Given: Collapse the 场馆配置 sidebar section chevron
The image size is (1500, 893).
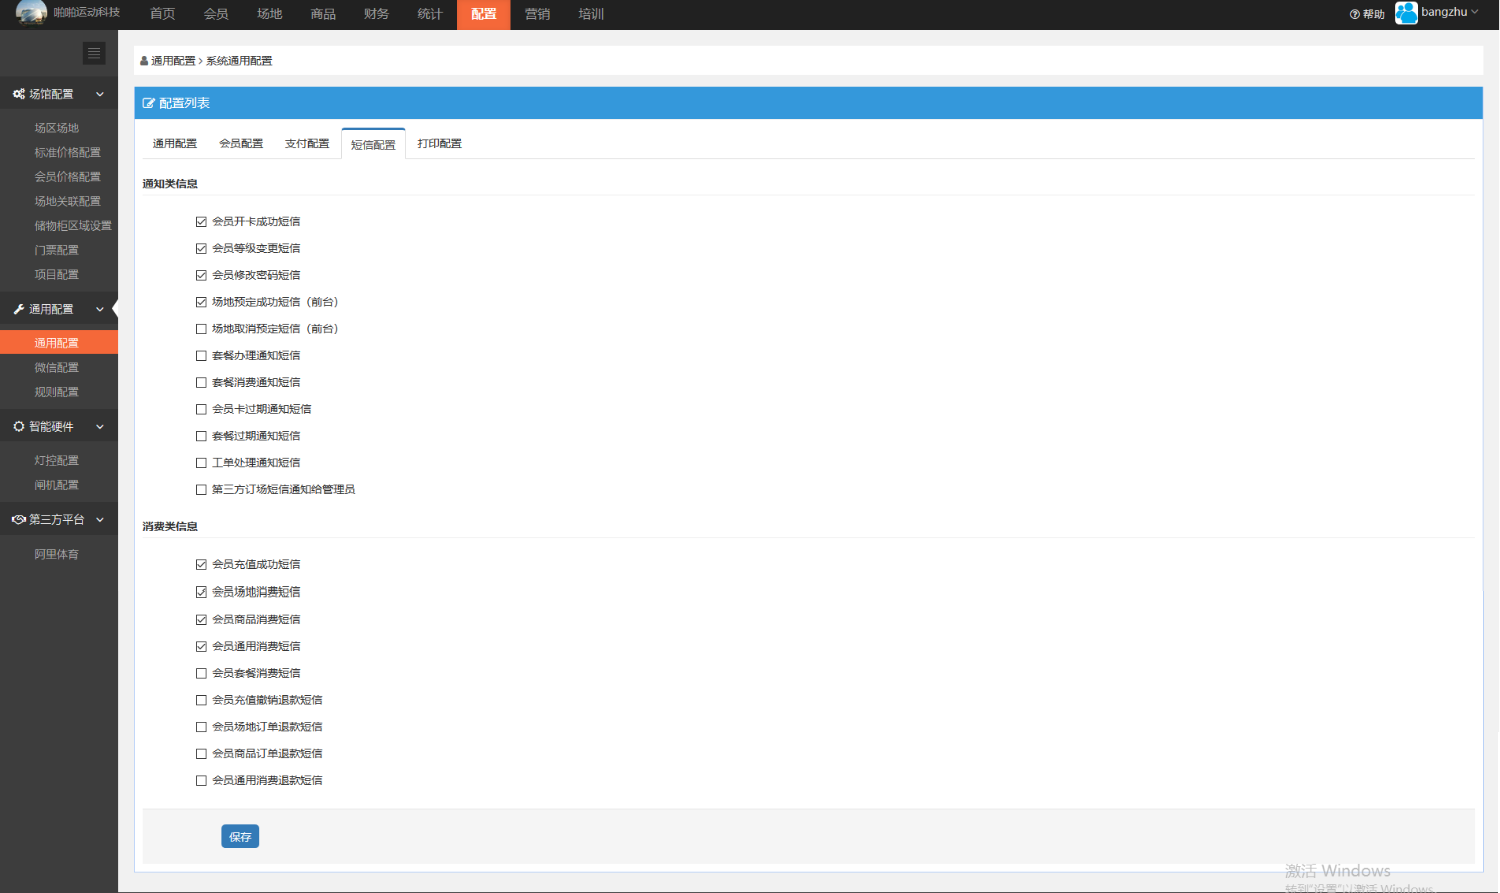Looking at the screenshot, I should click(x=100, y=94).
